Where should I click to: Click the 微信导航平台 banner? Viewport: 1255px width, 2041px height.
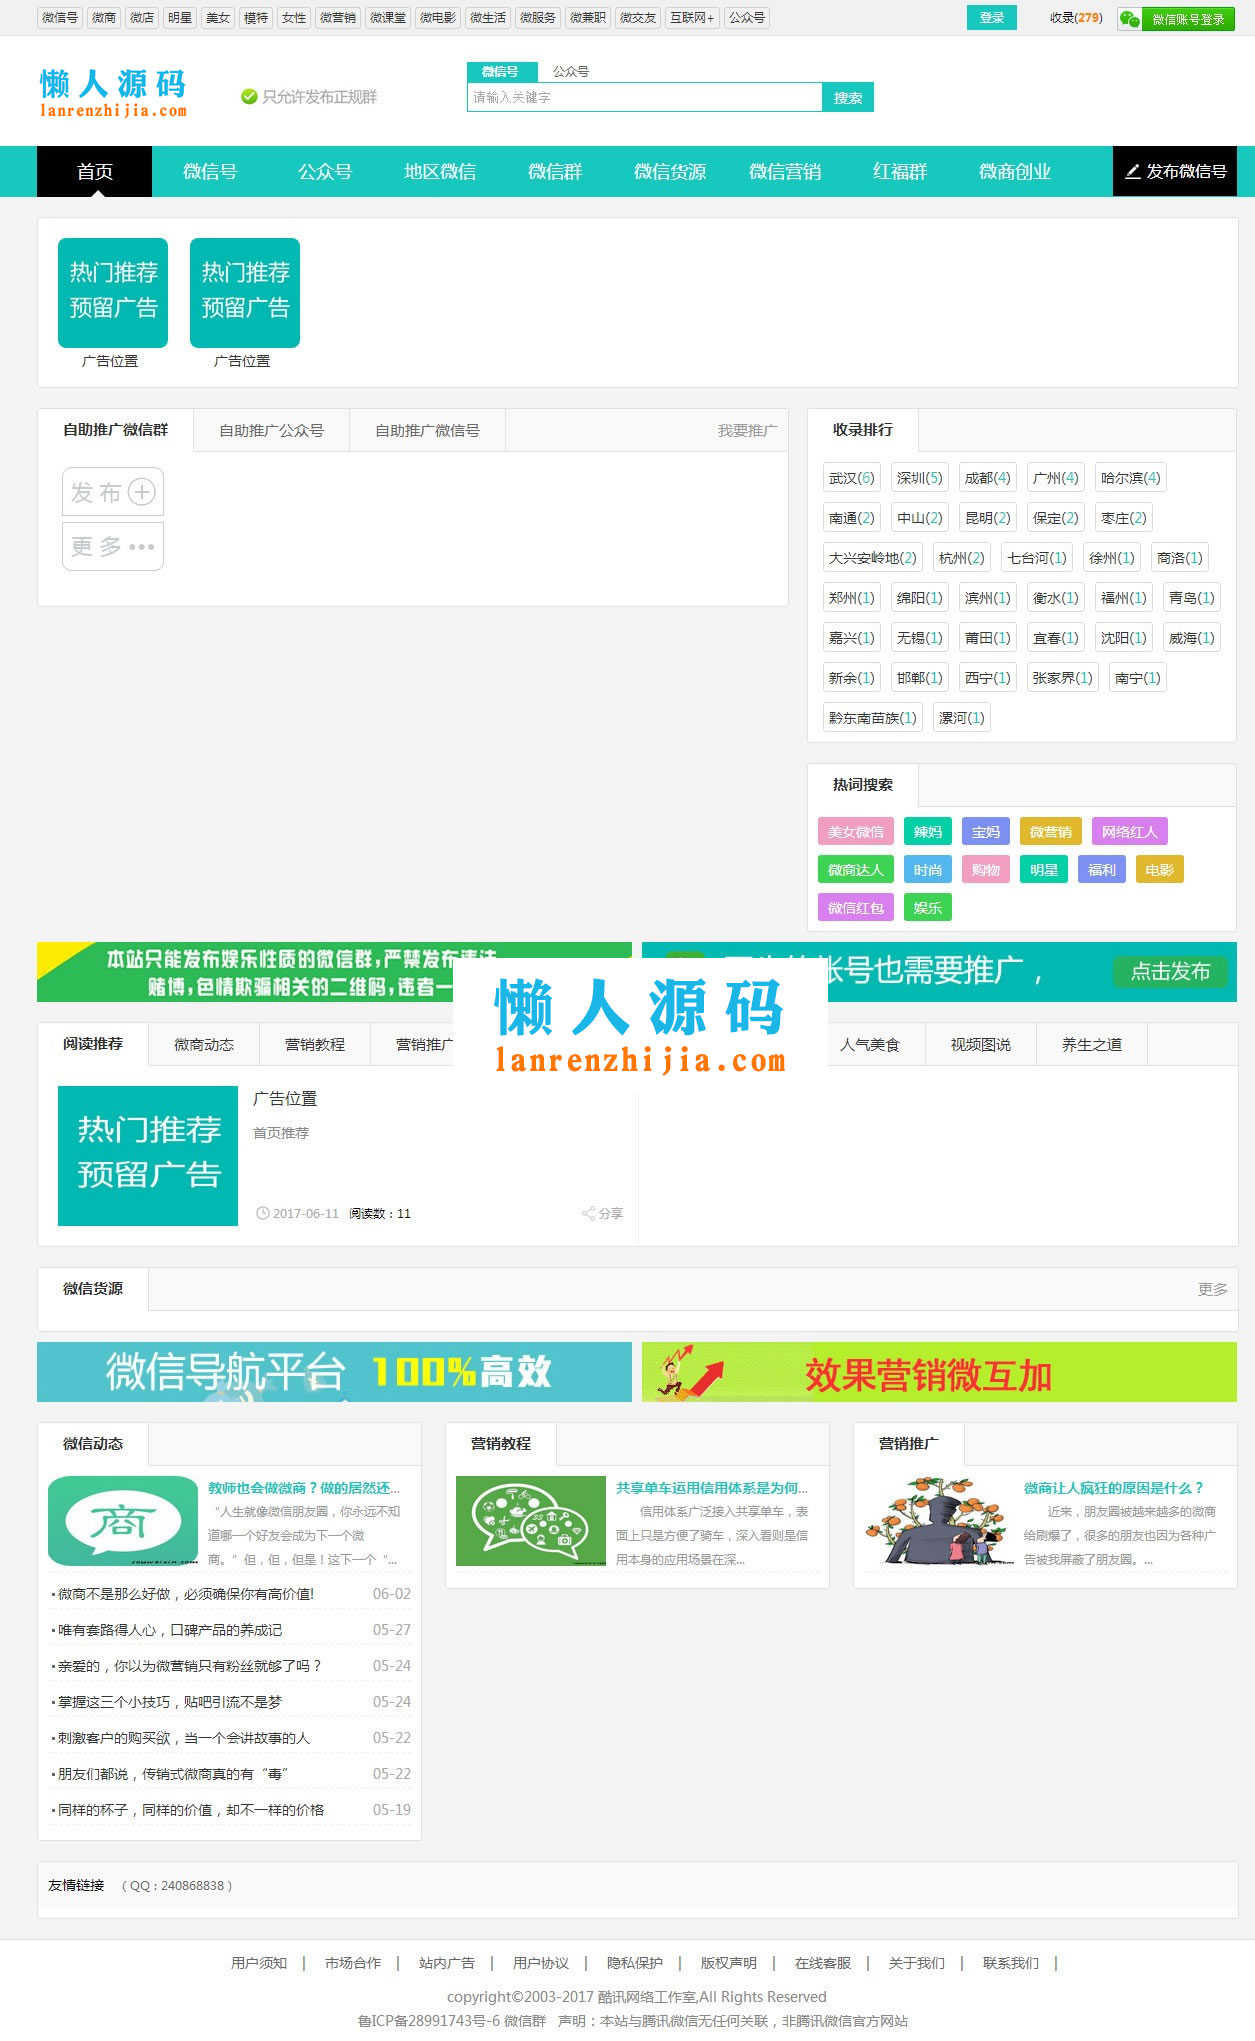point(335,1372)
